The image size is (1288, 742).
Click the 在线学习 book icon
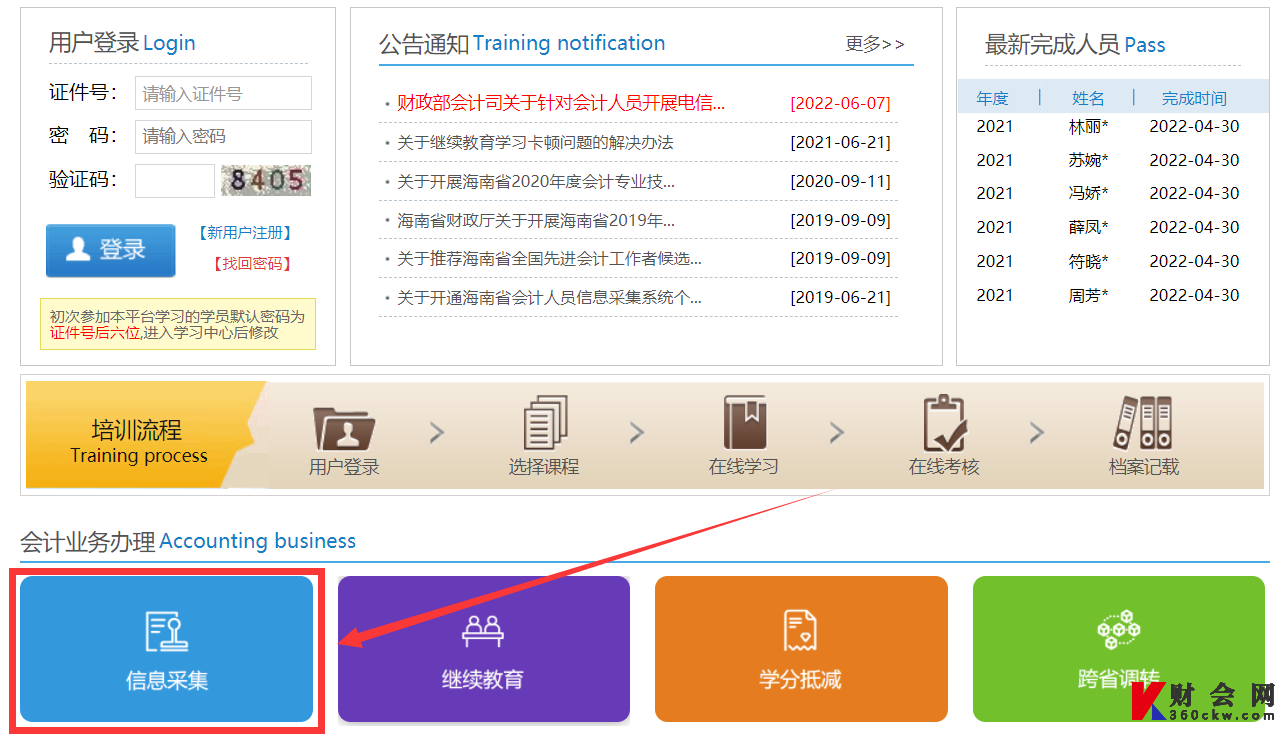744,423
